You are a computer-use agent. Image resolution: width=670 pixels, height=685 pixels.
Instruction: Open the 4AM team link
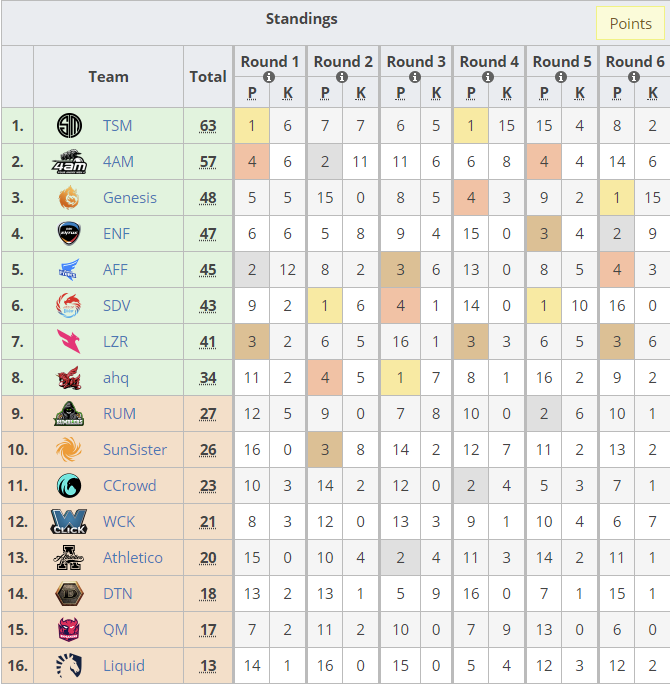click(x=118, y=162)
